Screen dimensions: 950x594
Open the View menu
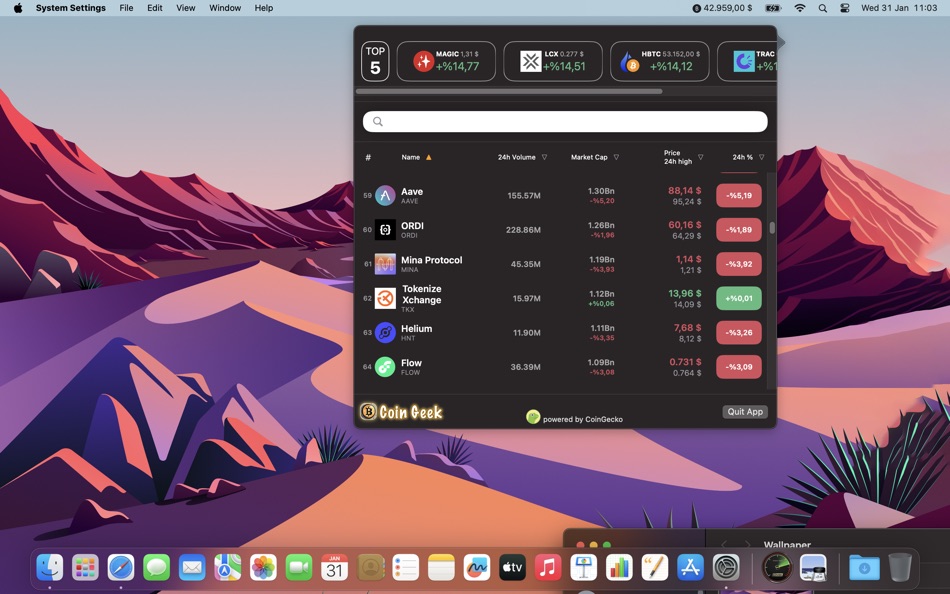[186, 8]
